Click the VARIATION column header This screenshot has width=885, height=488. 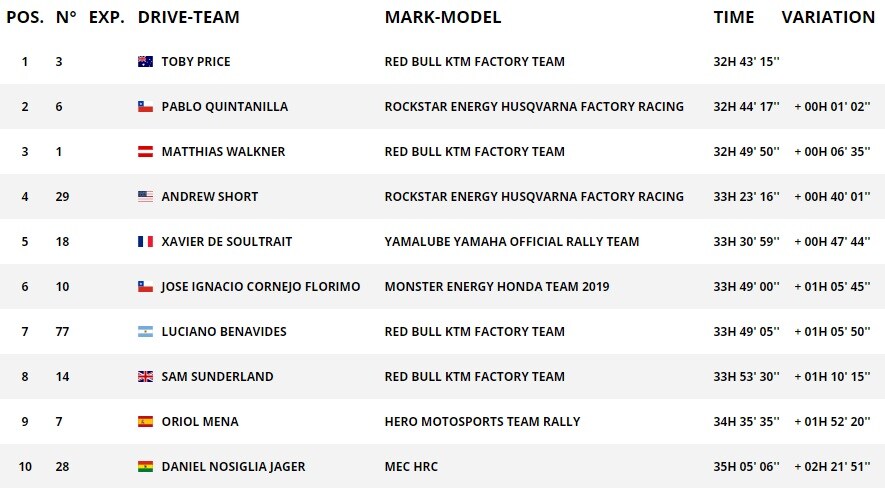point(828,17)
